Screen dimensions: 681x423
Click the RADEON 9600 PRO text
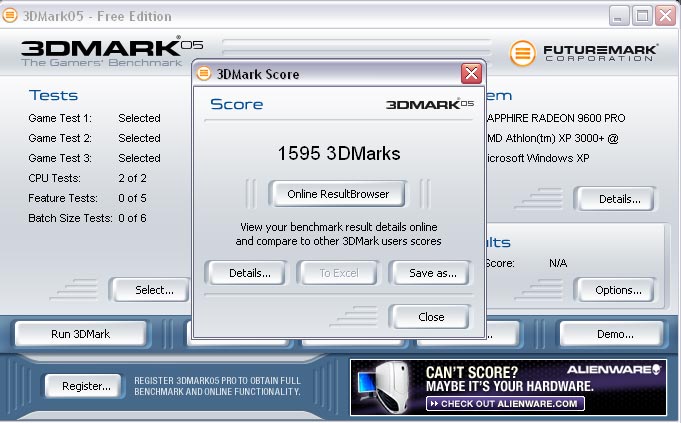coord(556,118)
